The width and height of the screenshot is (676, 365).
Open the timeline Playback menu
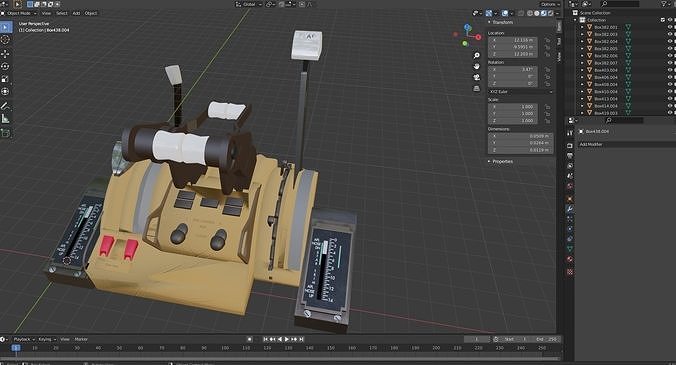click(x=23, y=339)
